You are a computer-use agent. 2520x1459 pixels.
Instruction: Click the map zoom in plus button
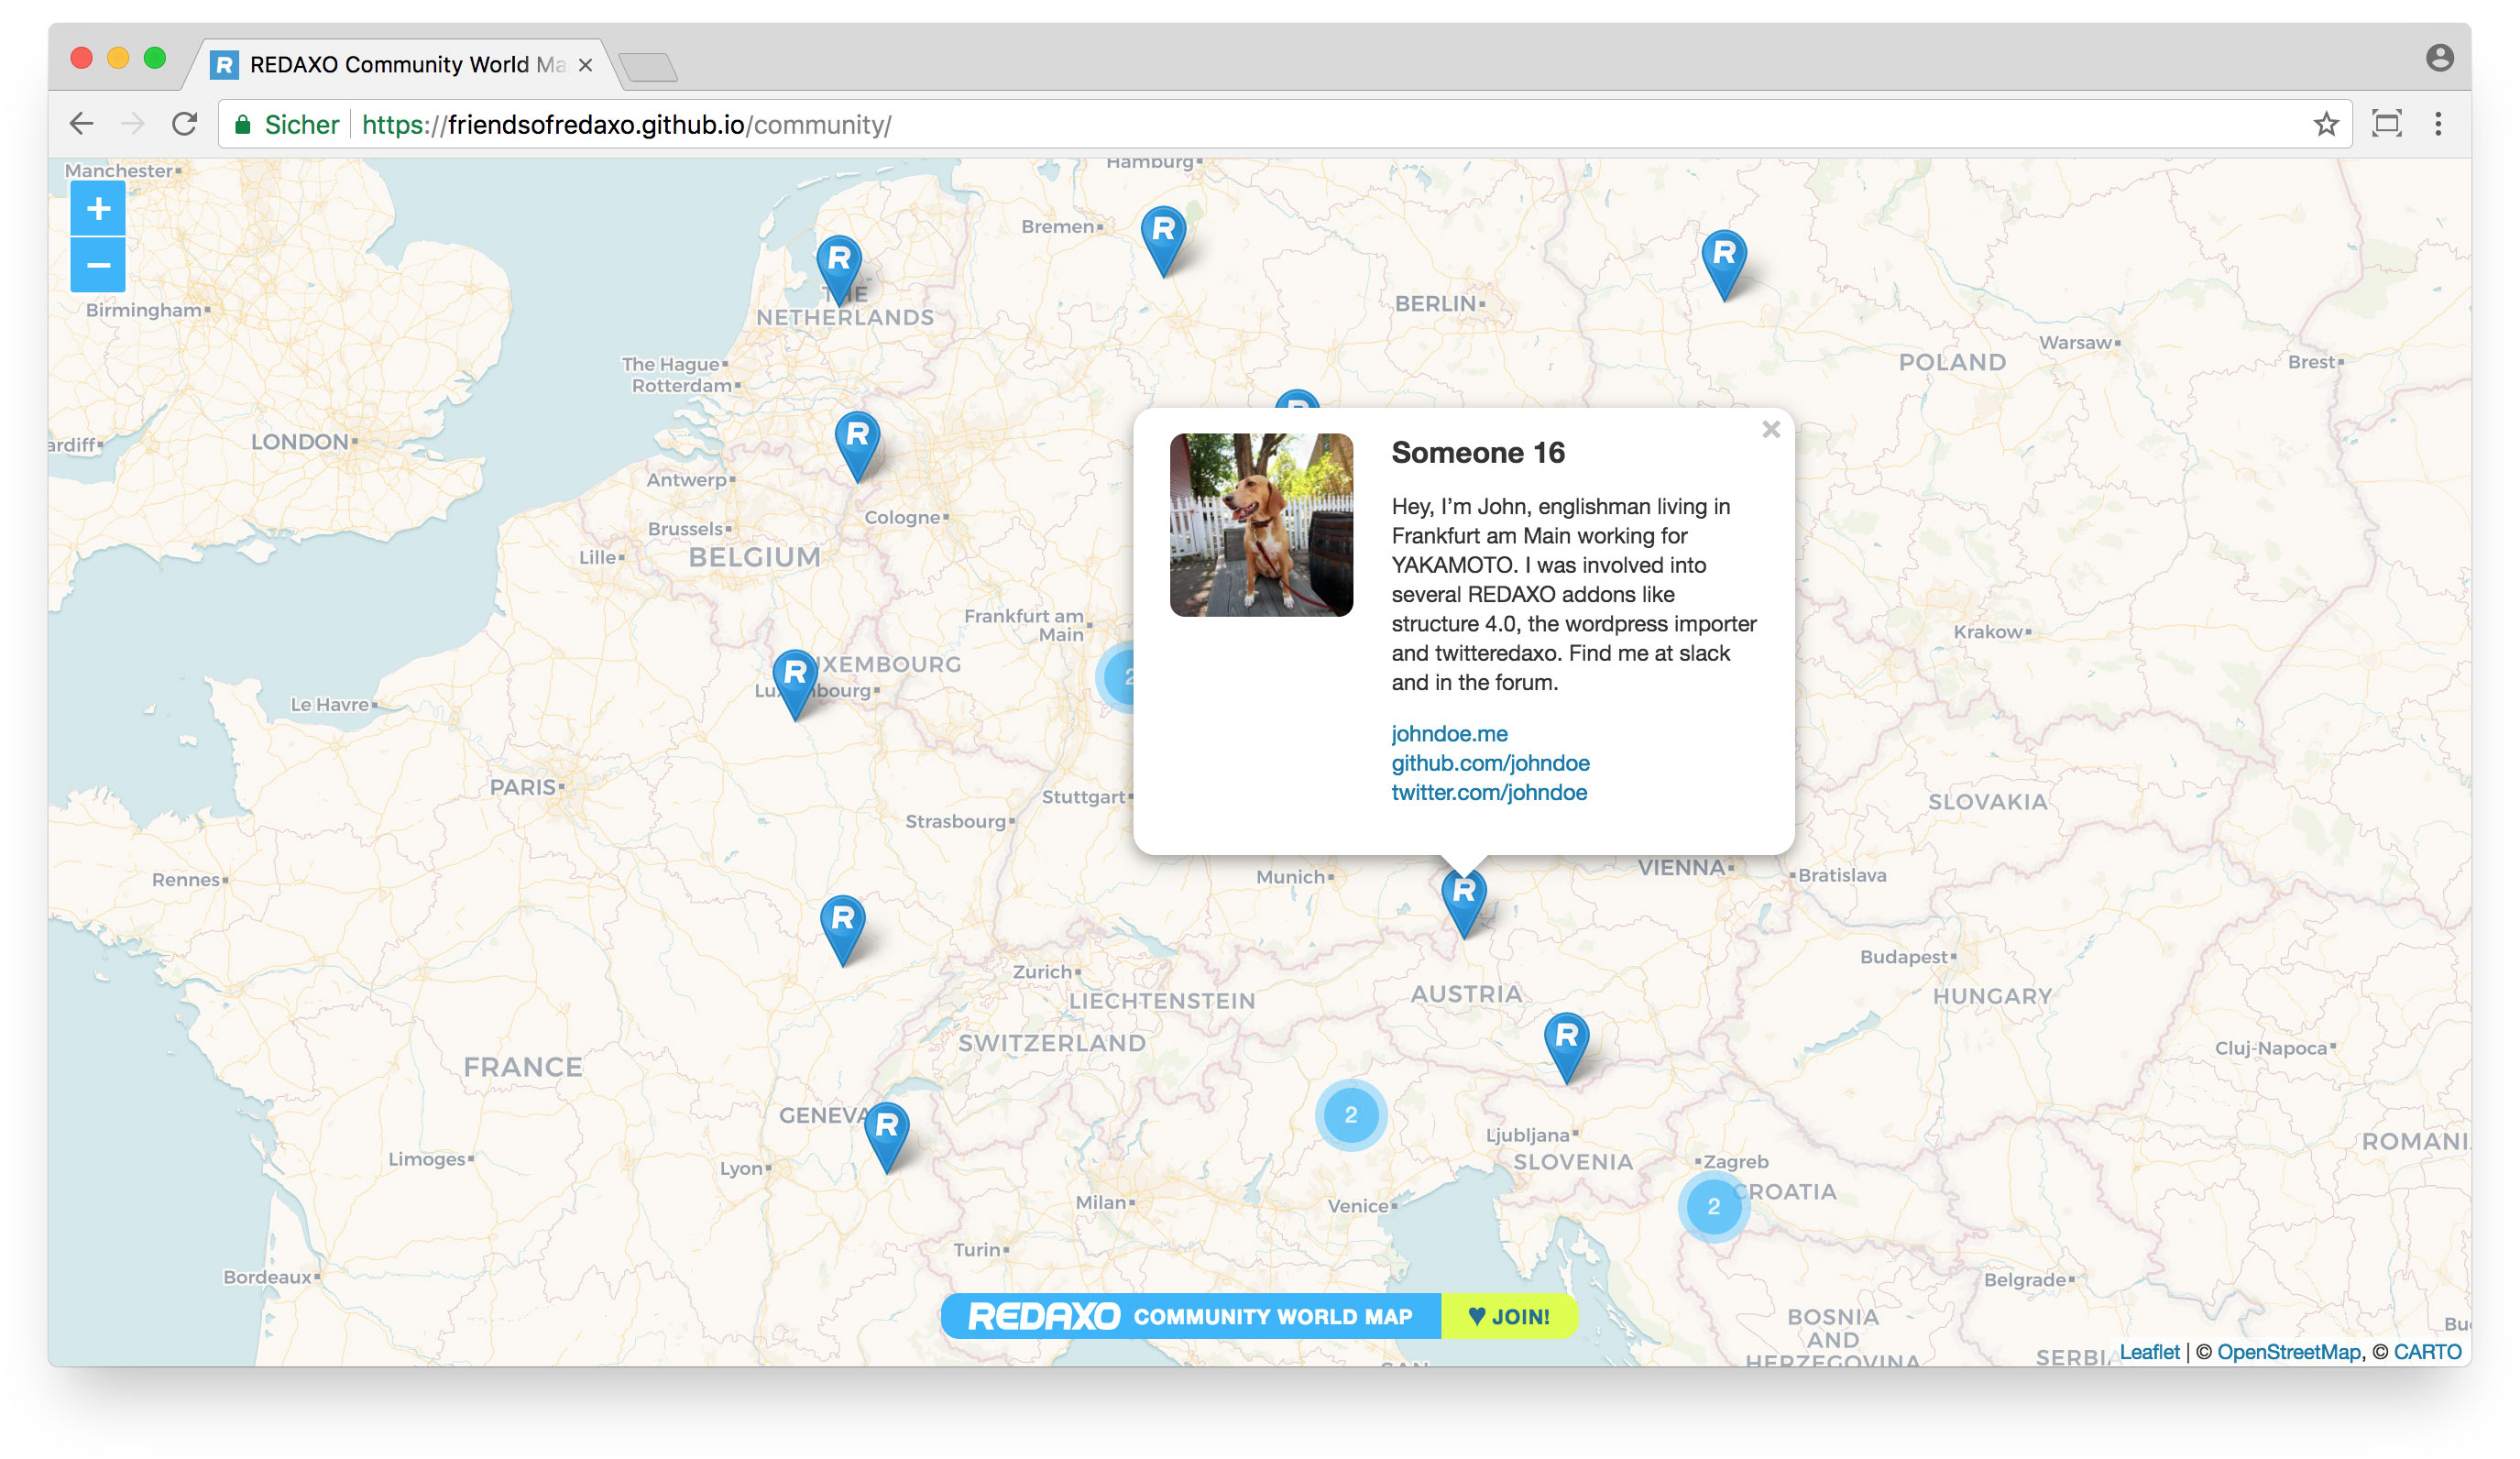pos(98,209)
